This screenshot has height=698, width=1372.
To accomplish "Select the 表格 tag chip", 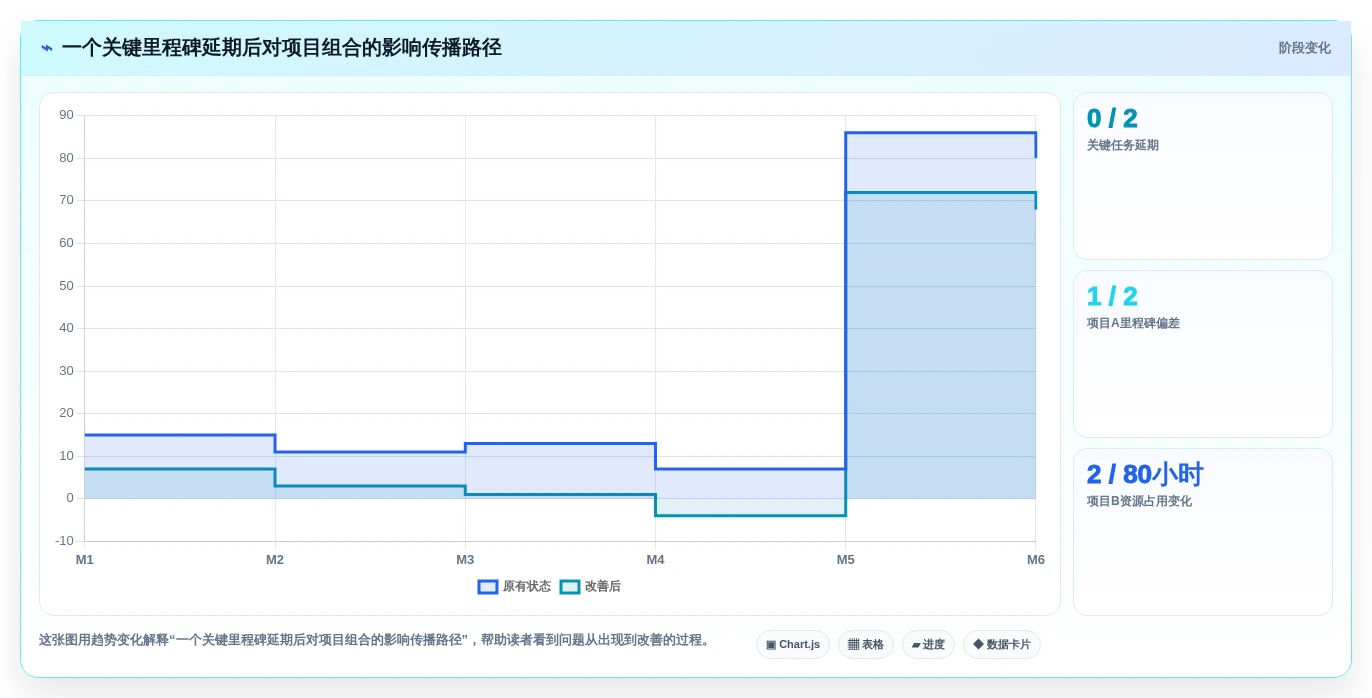I will click(x=866, y=644).
